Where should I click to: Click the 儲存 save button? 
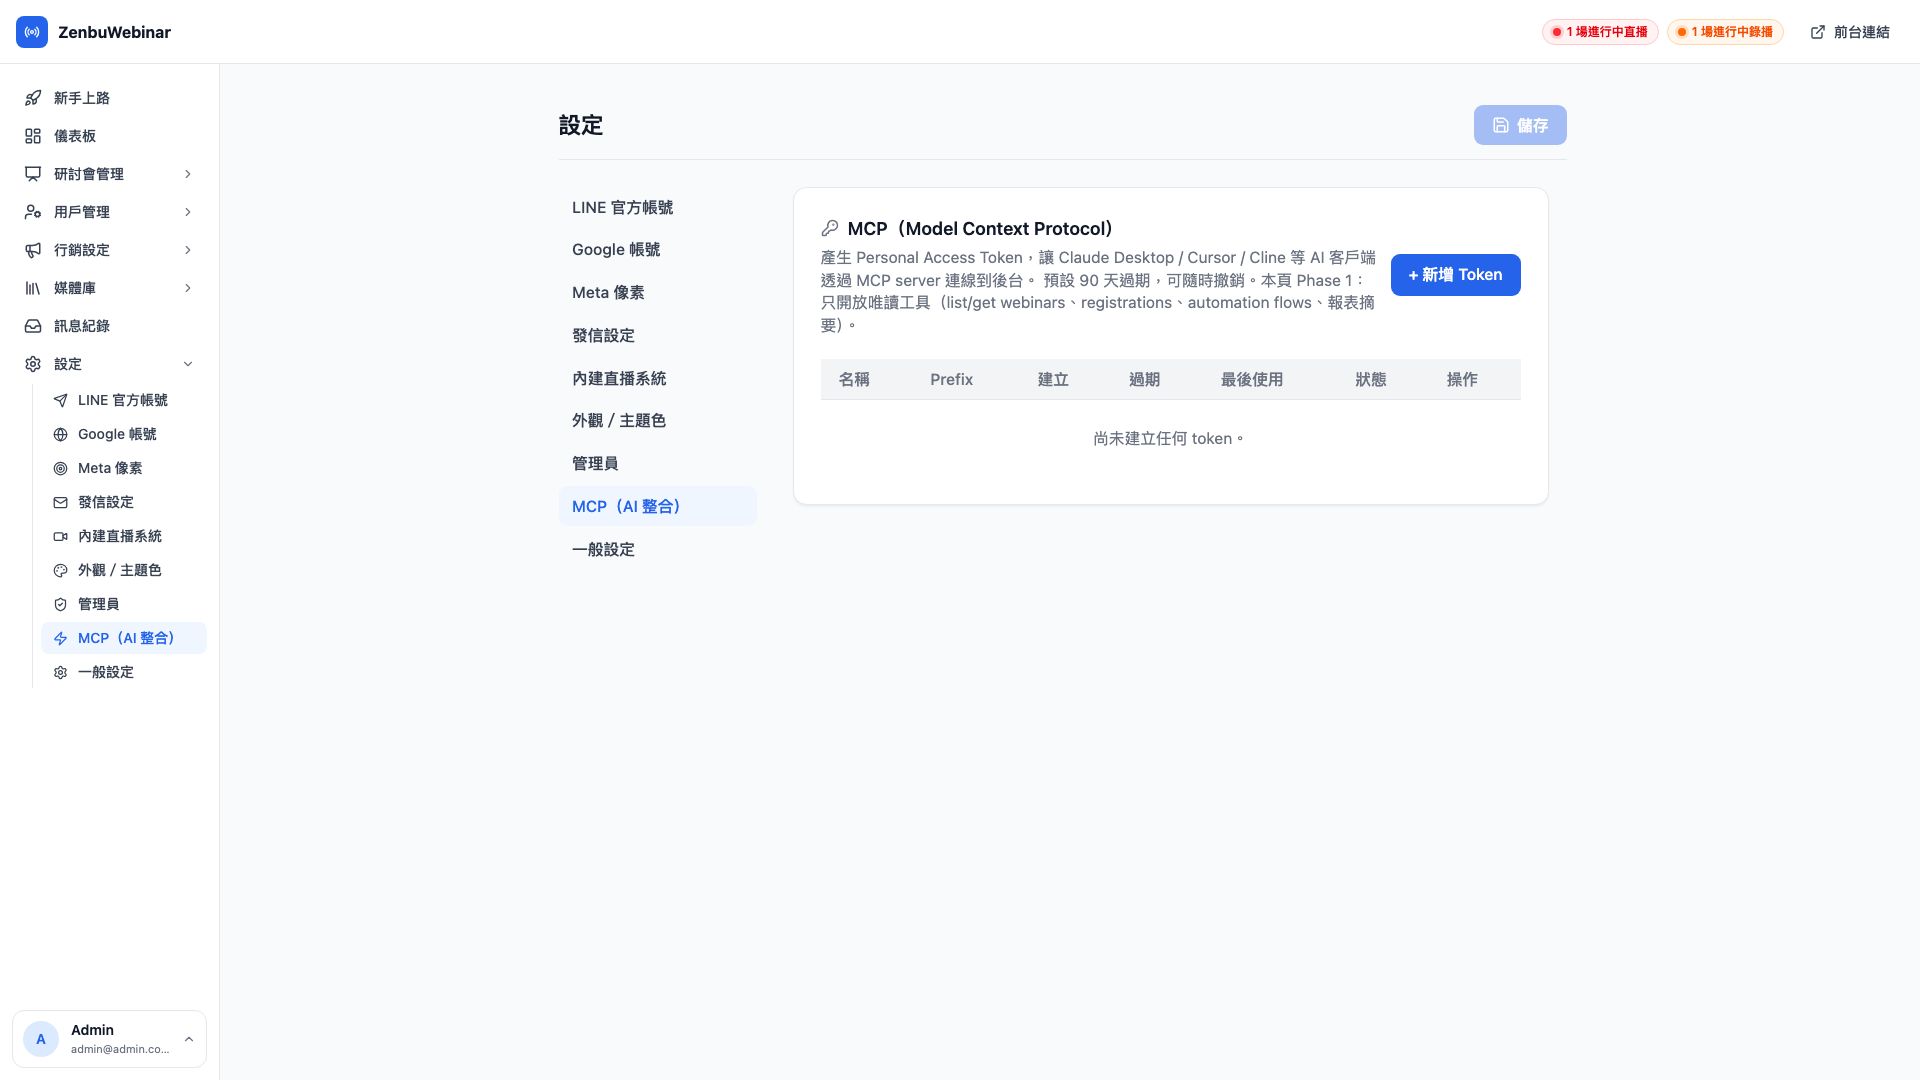click(1520, 125)
